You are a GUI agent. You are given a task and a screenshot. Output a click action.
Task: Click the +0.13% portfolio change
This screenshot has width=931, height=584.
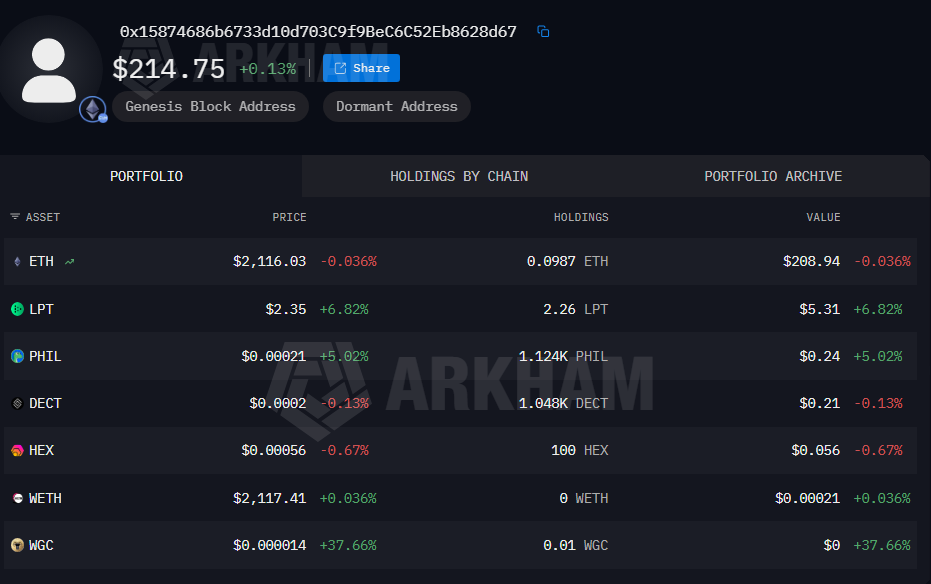click(268, 69)
